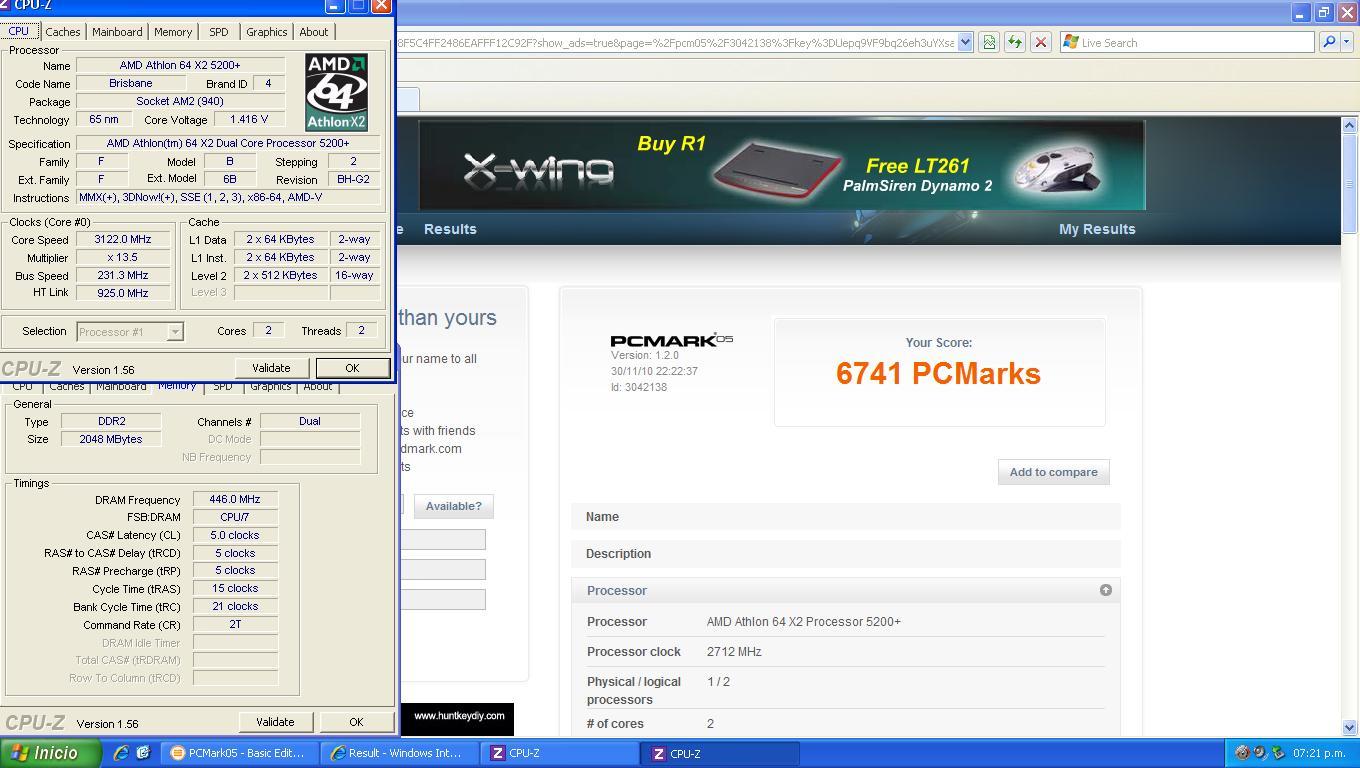Click the AMD Athlon X2 logo image
The width and height of the screenshot is (1360, 768).
336,93
